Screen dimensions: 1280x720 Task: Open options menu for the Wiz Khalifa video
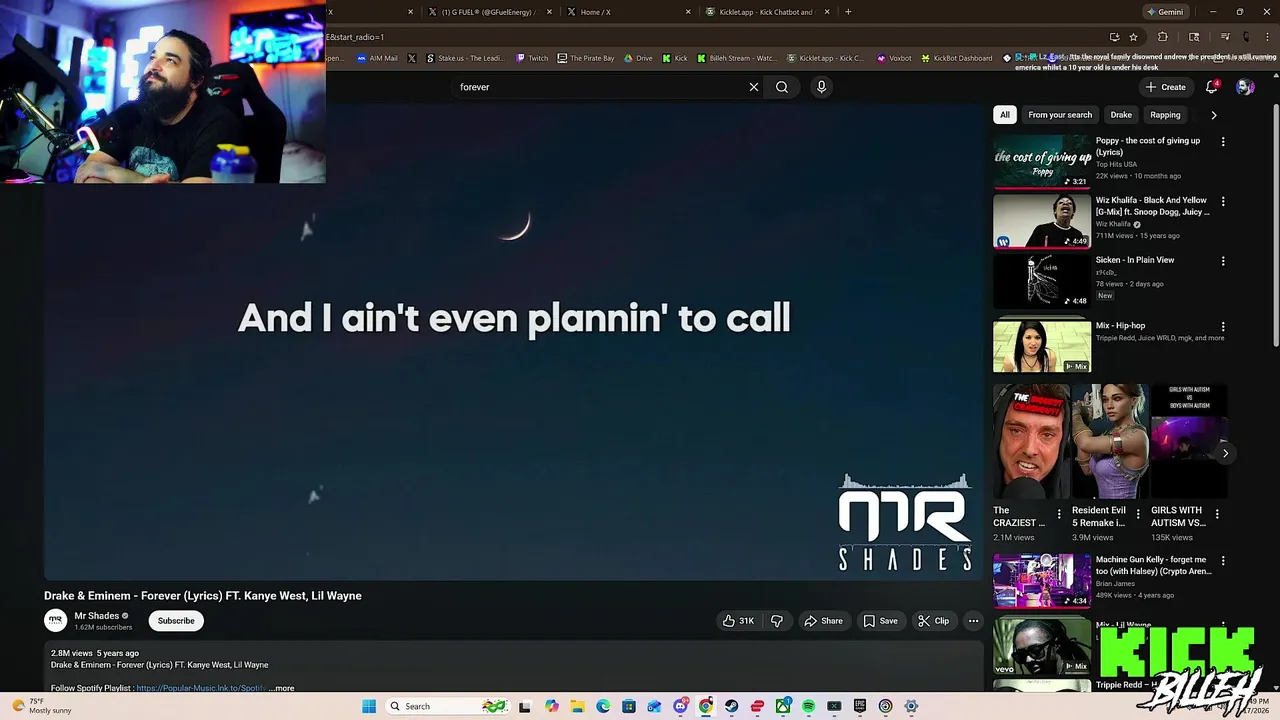pos(1223,202)
